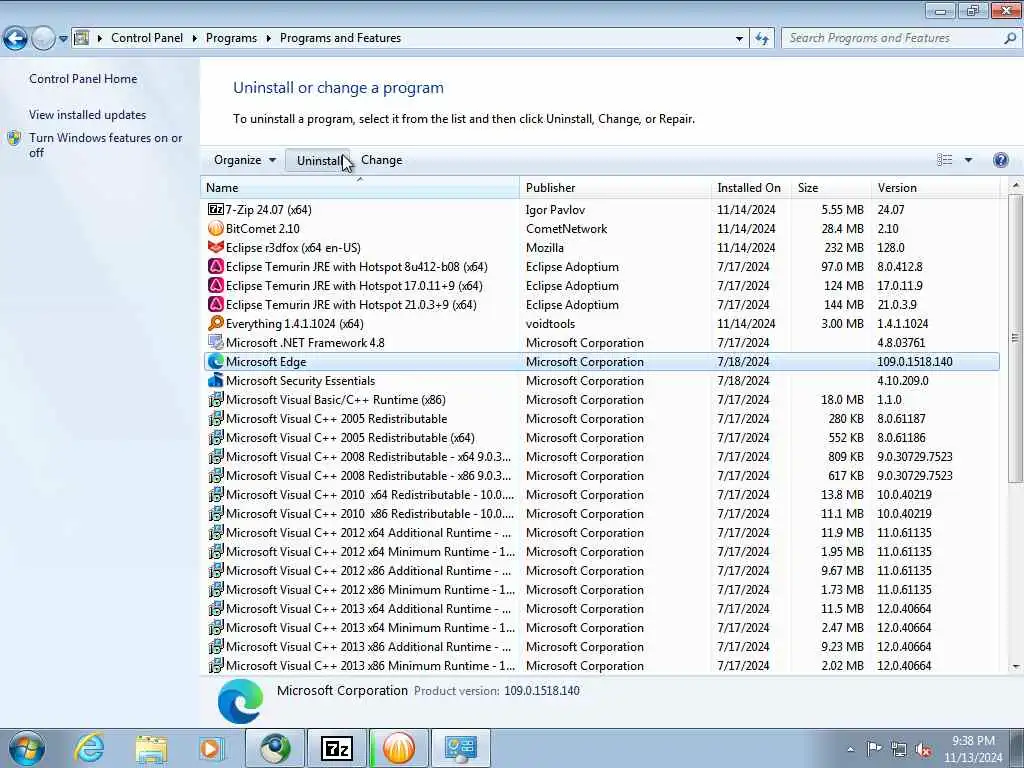
Task: Open the Organize dropdown menu
Action: click(x=245, y=160)
